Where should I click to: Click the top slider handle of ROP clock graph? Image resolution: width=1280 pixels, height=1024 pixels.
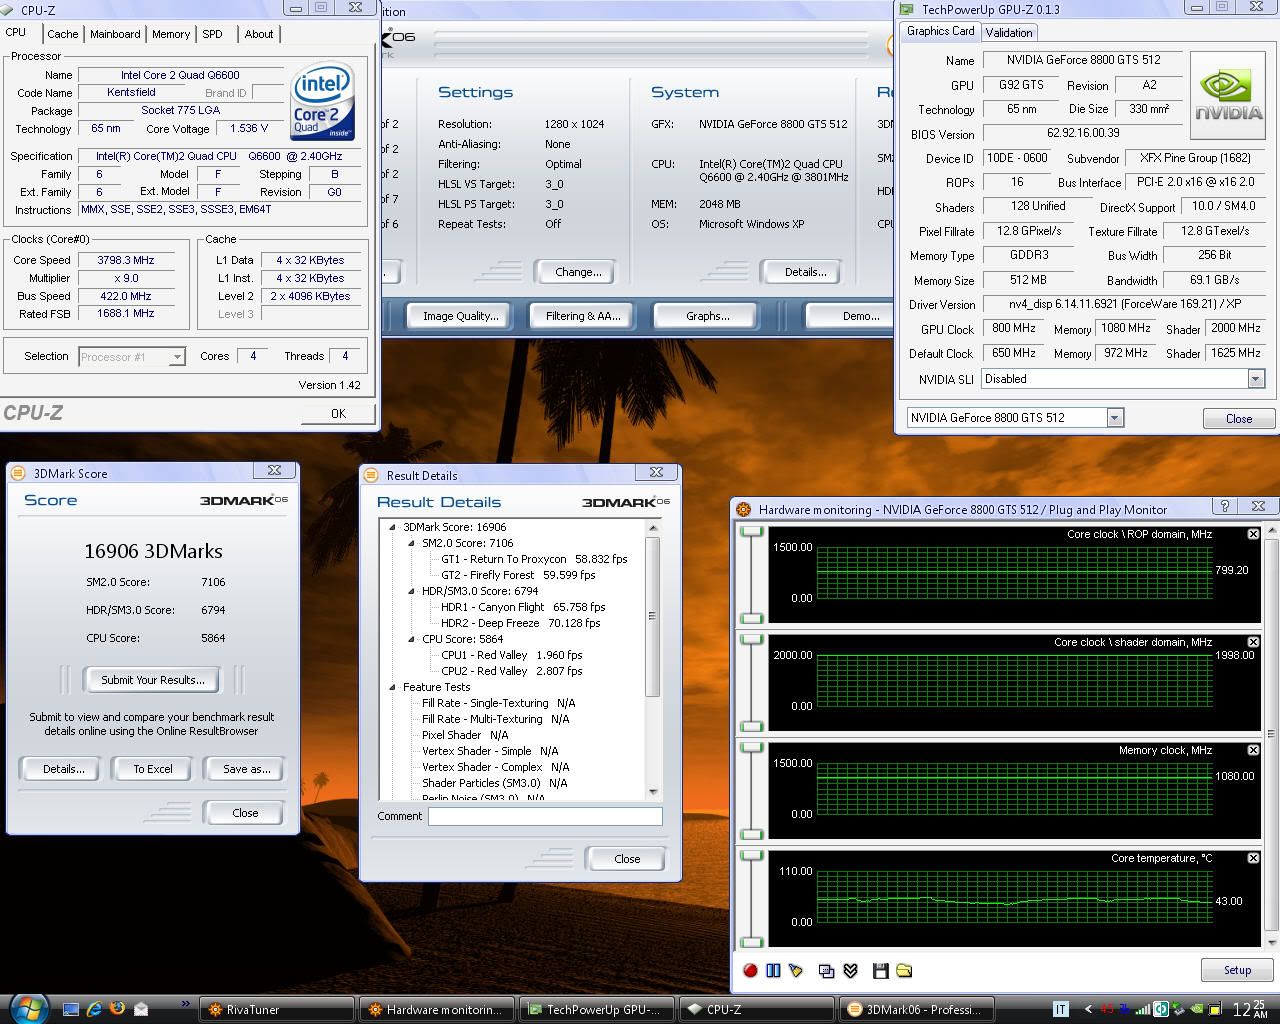point(751,532)
